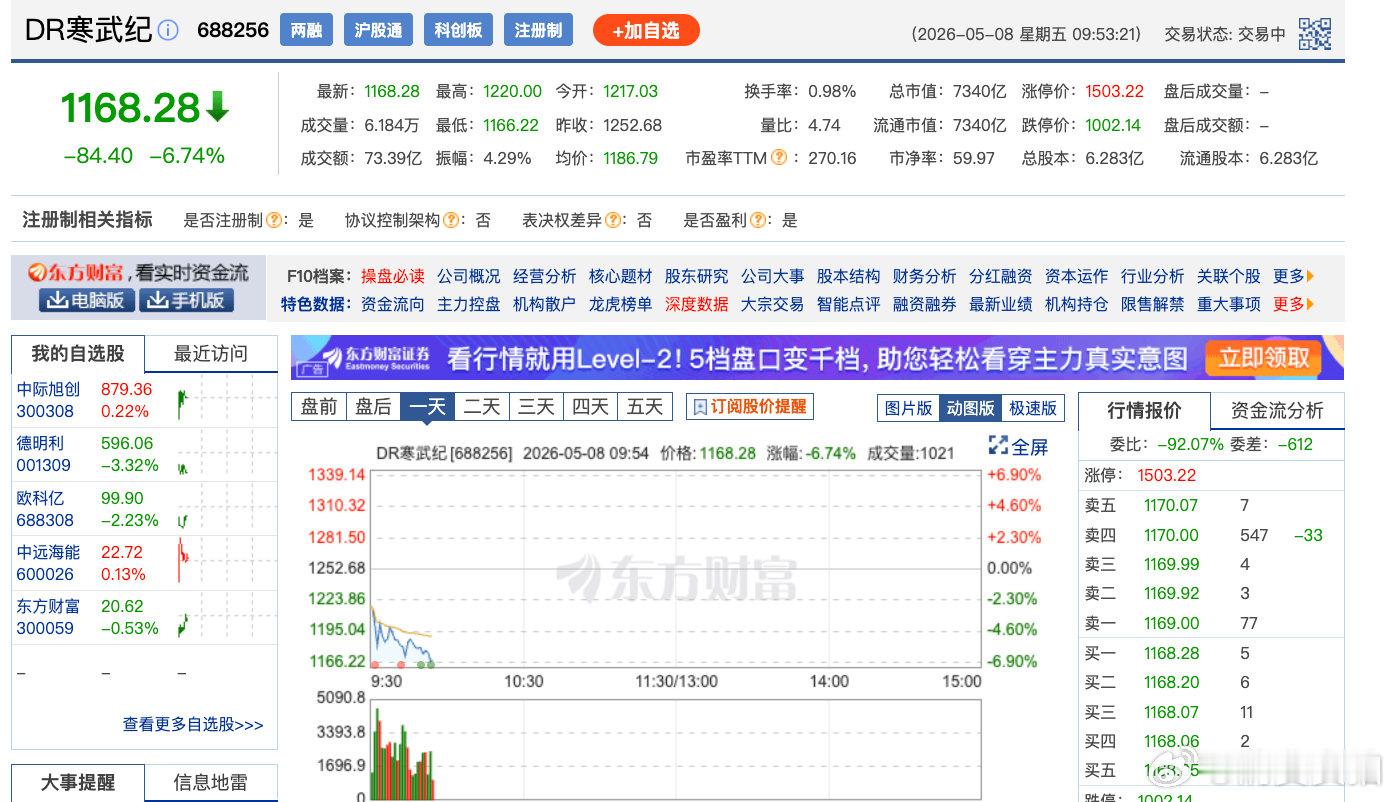1396x802 pixels.
Task: Download the 手机版 app
Action: tap(185, 300)
